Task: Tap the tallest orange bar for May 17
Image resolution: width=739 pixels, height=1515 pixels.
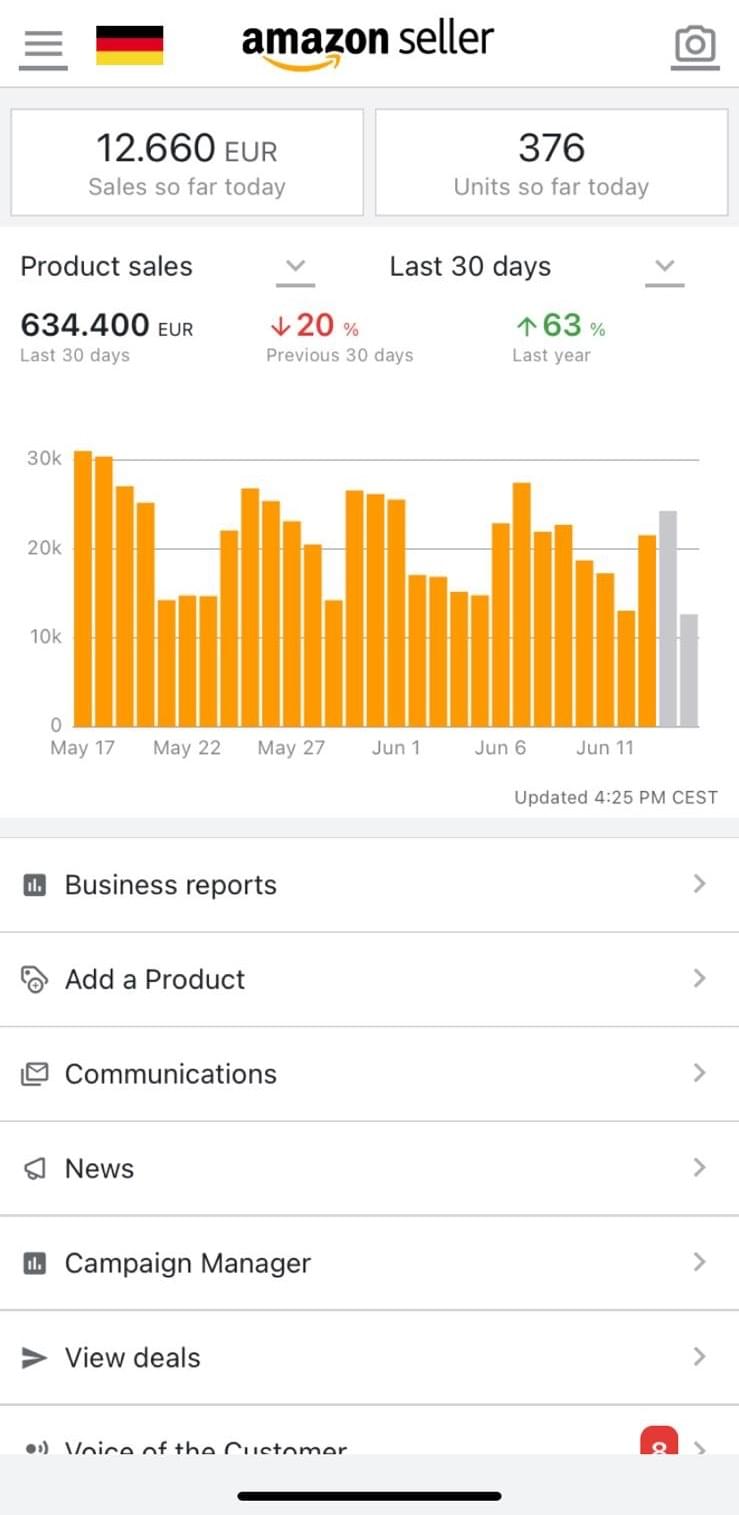Action: click(83, 588)
